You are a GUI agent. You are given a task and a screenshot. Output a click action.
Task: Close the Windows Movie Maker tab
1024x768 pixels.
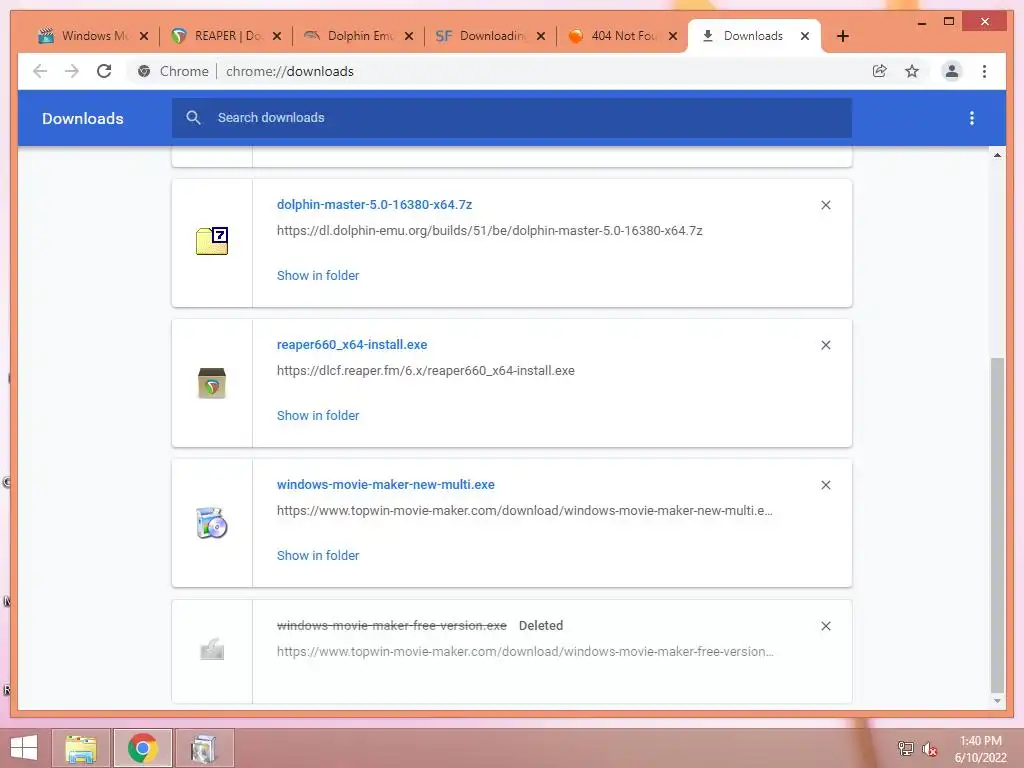(144, 36)
